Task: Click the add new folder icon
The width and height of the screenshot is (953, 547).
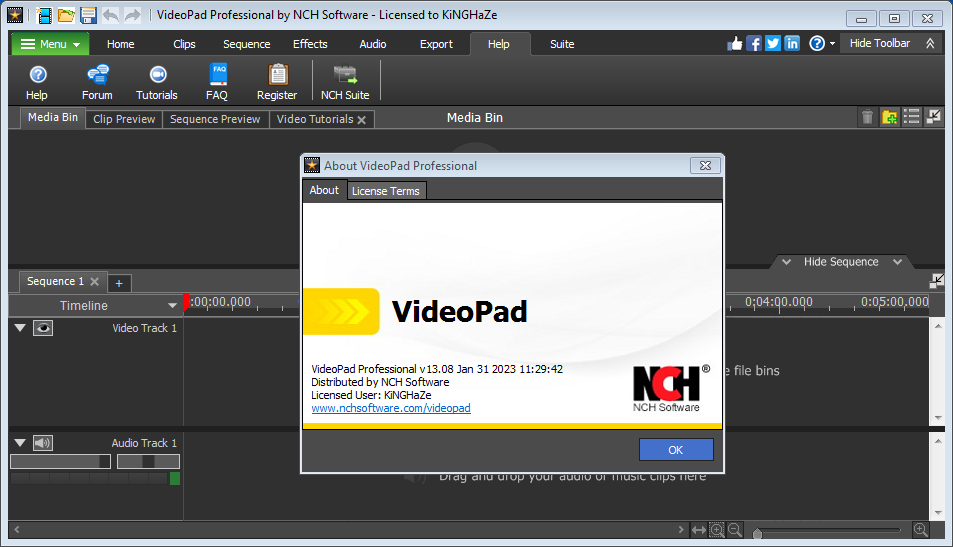Action: [x=890, y=117]
